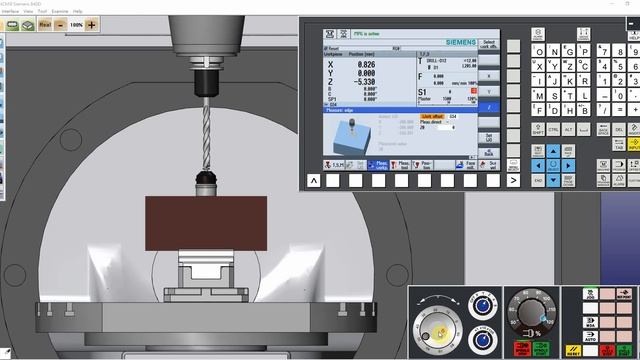Click the Alarm Cancel key
The image size is (640, 360).
[x=538, y=34]
